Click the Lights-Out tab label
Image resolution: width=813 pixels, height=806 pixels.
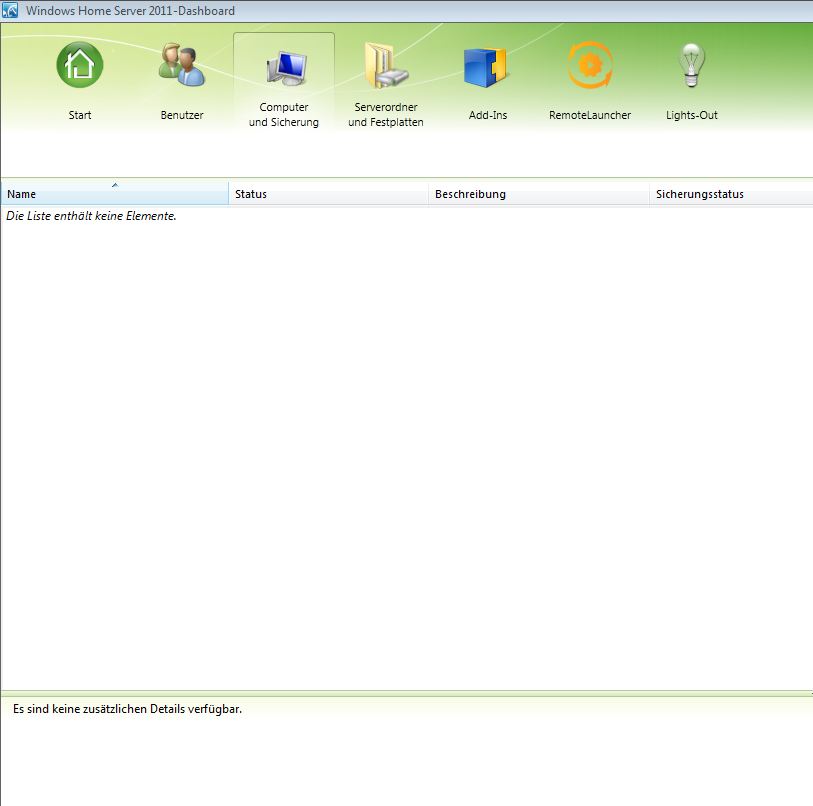point(692,115)
